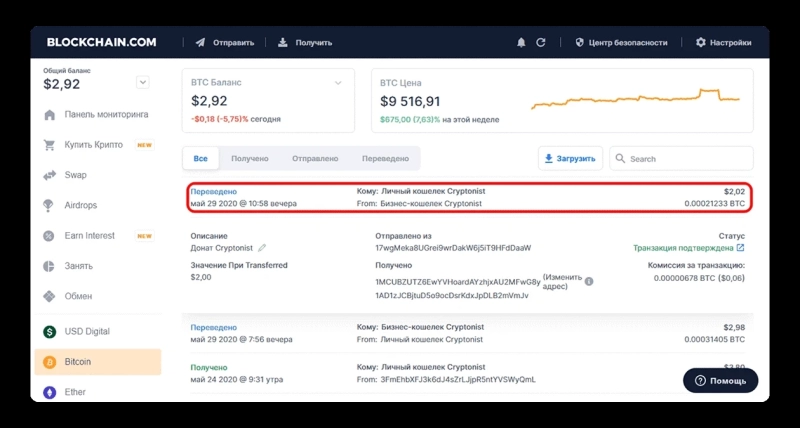Switch to the Переведено tab
Screen dimensions: 800x428
pyautogui.click(x=385, y=159)
